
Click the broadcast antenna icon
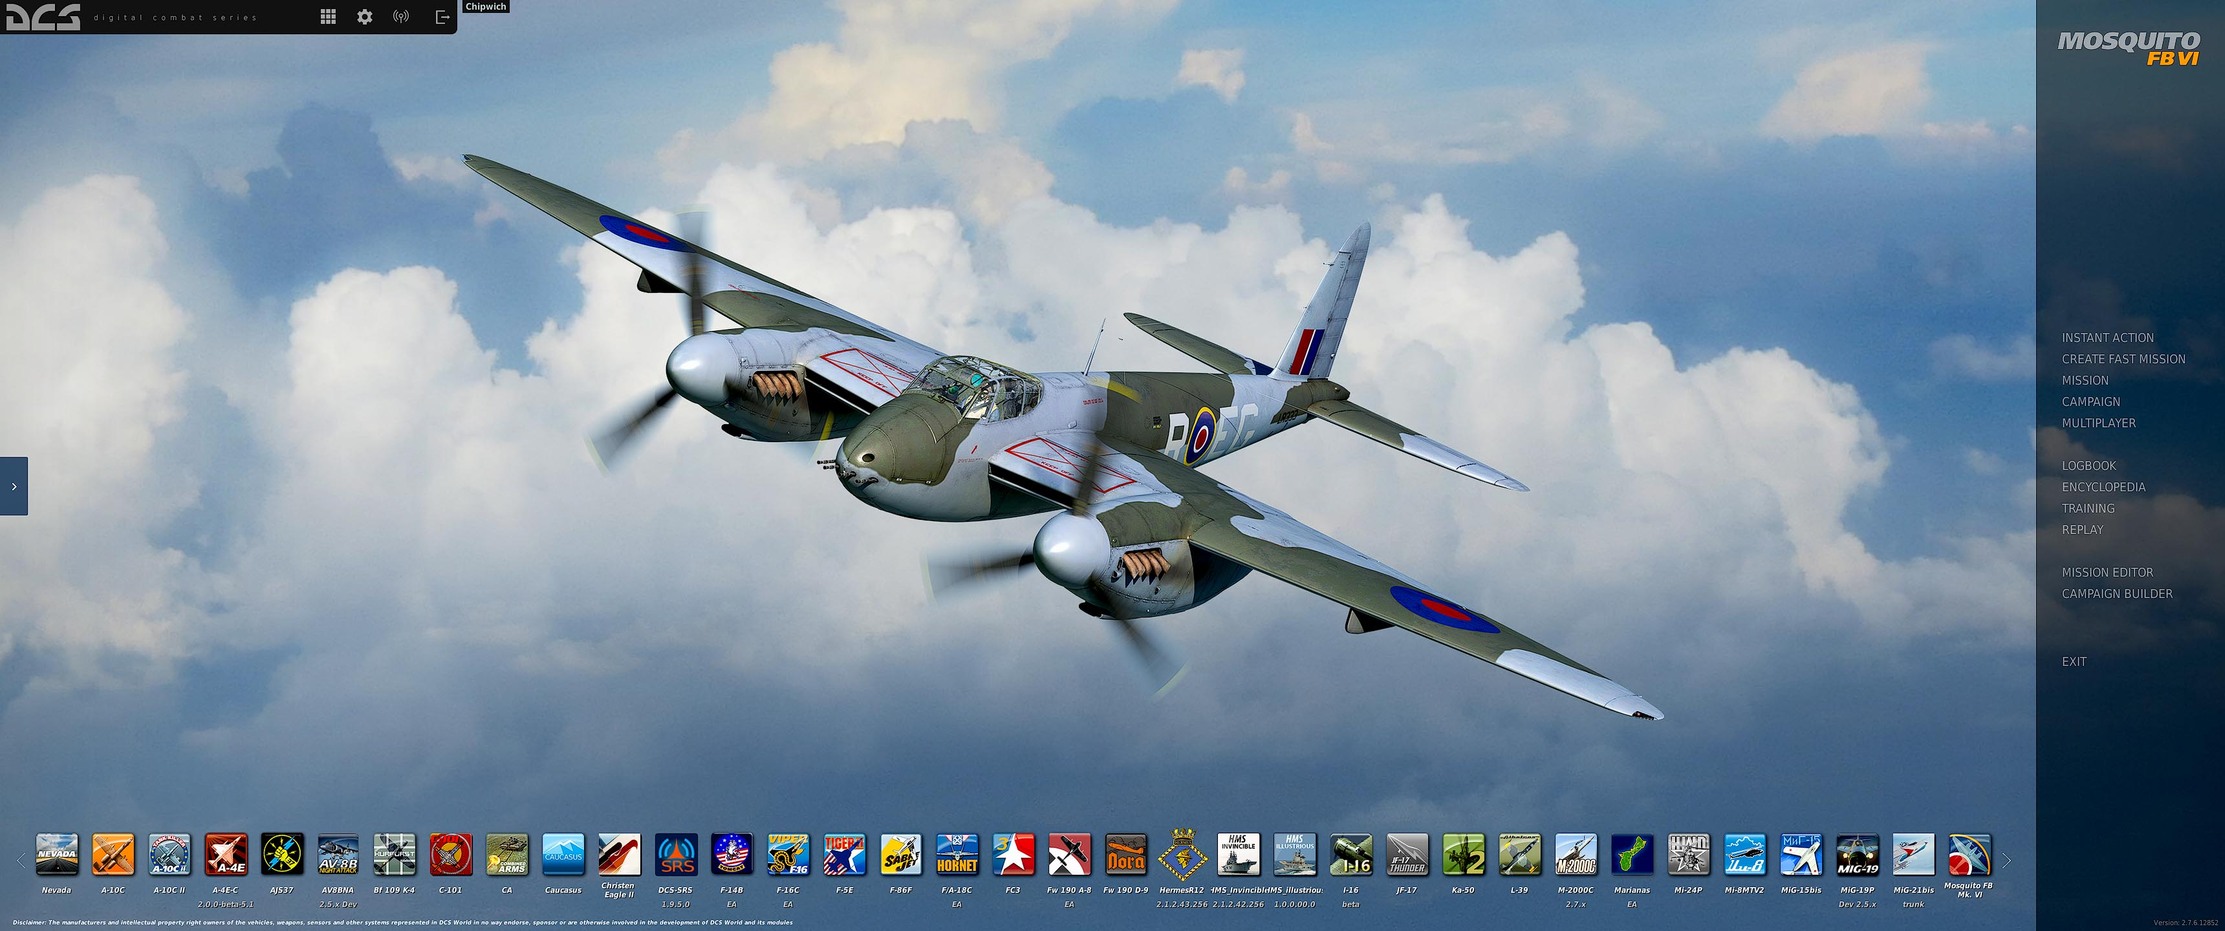coord(401,17)
